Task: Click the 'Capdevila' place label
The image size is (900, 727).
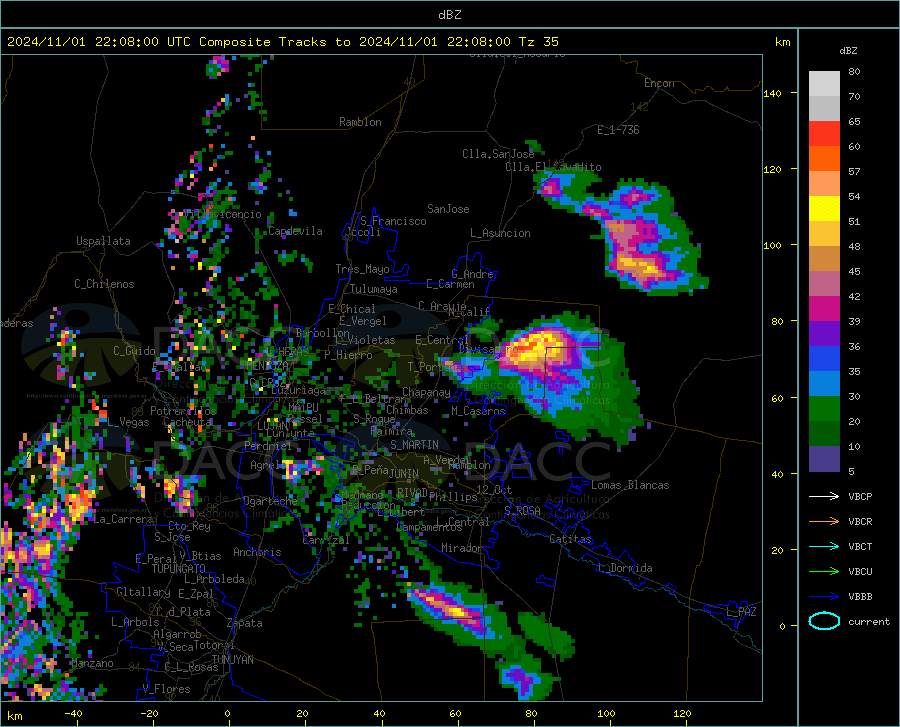Action: pos(296,231)
